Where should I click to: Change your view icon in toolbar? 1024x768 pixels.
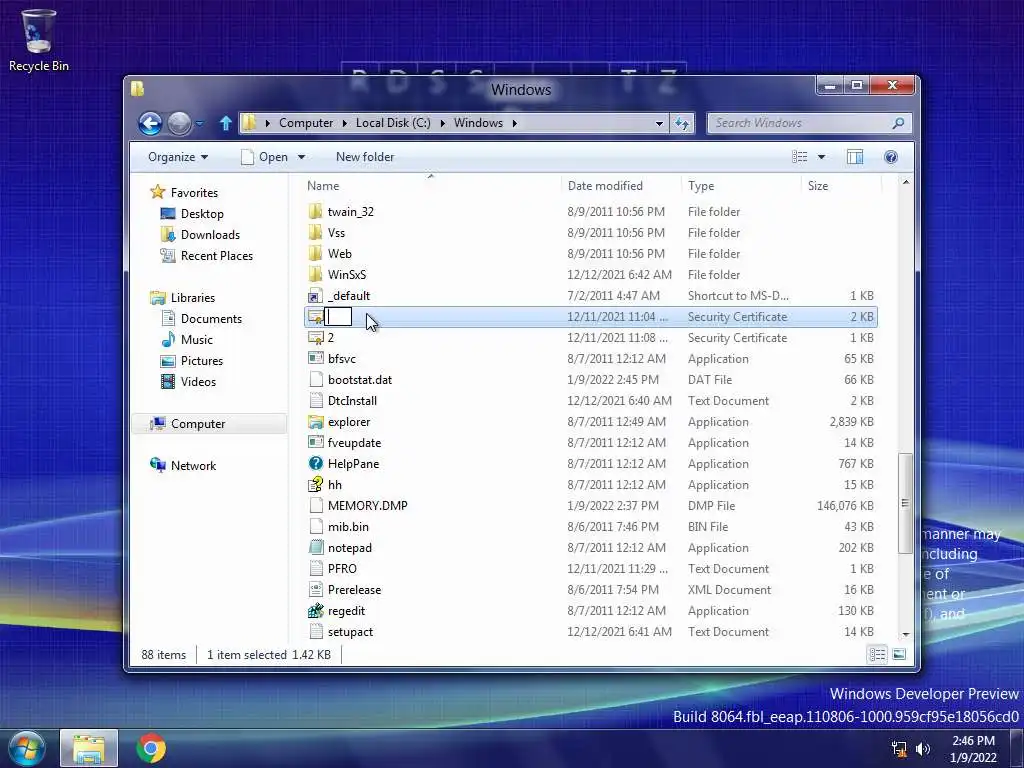799,157
